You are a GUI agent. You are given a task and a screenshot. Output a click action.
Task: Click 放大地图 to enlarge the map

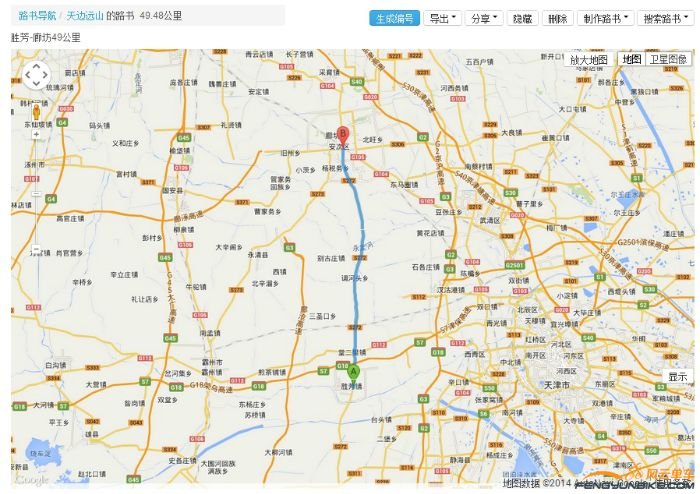pyautogui.click(x=589, y=60)
